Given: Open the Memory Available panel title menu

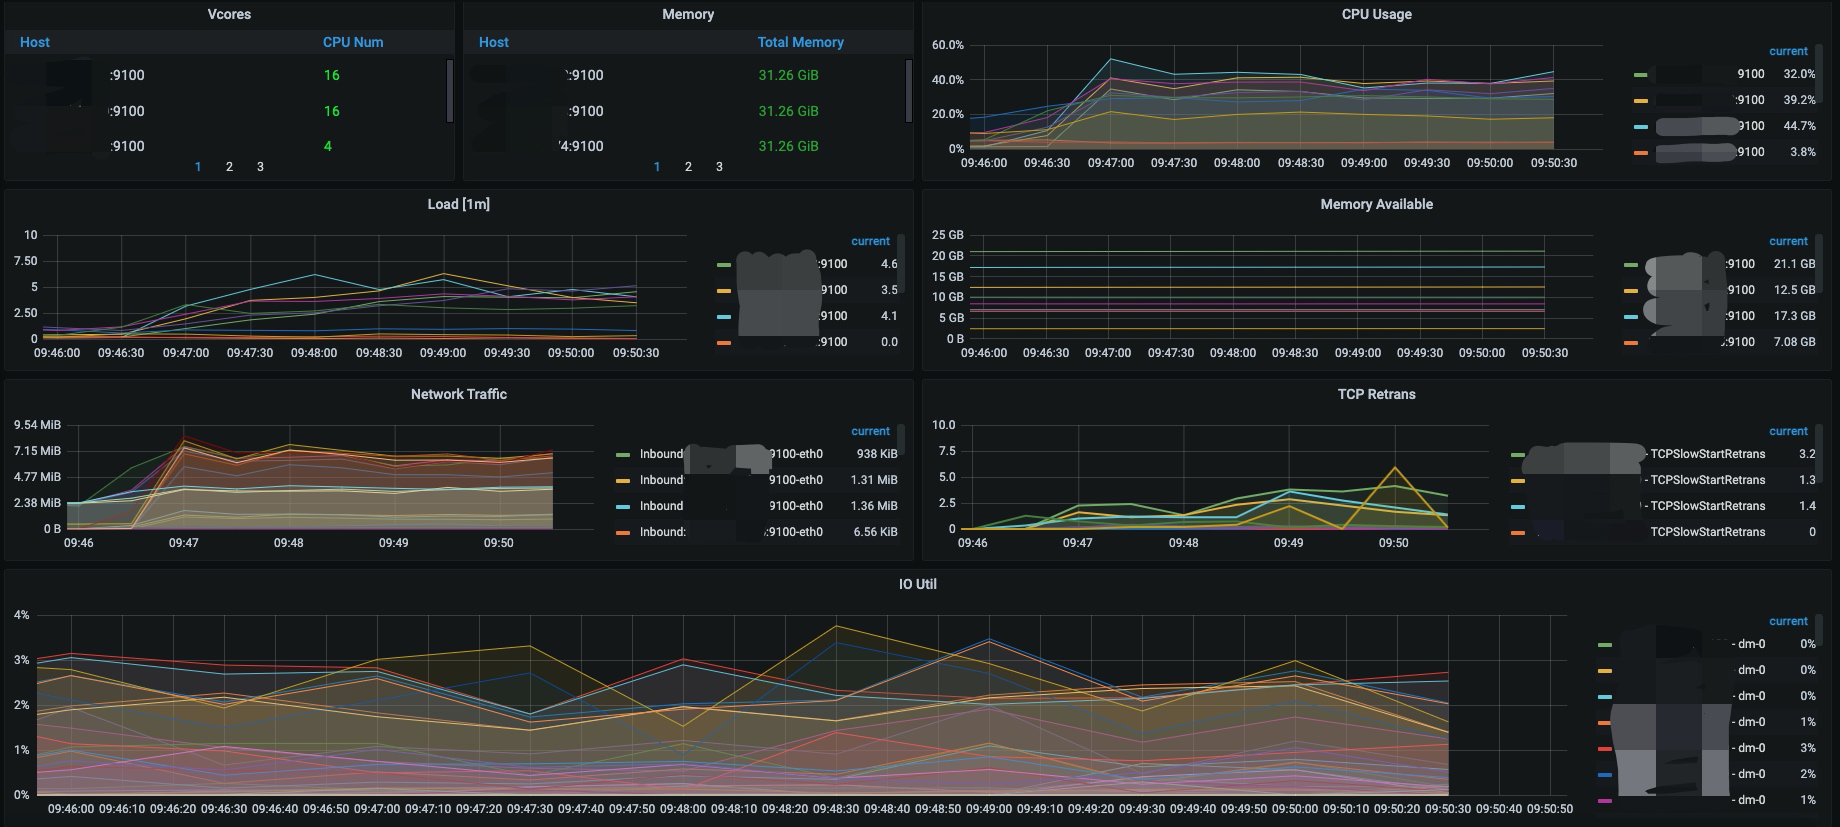Looking at the screenshot, I should 1376,204.
